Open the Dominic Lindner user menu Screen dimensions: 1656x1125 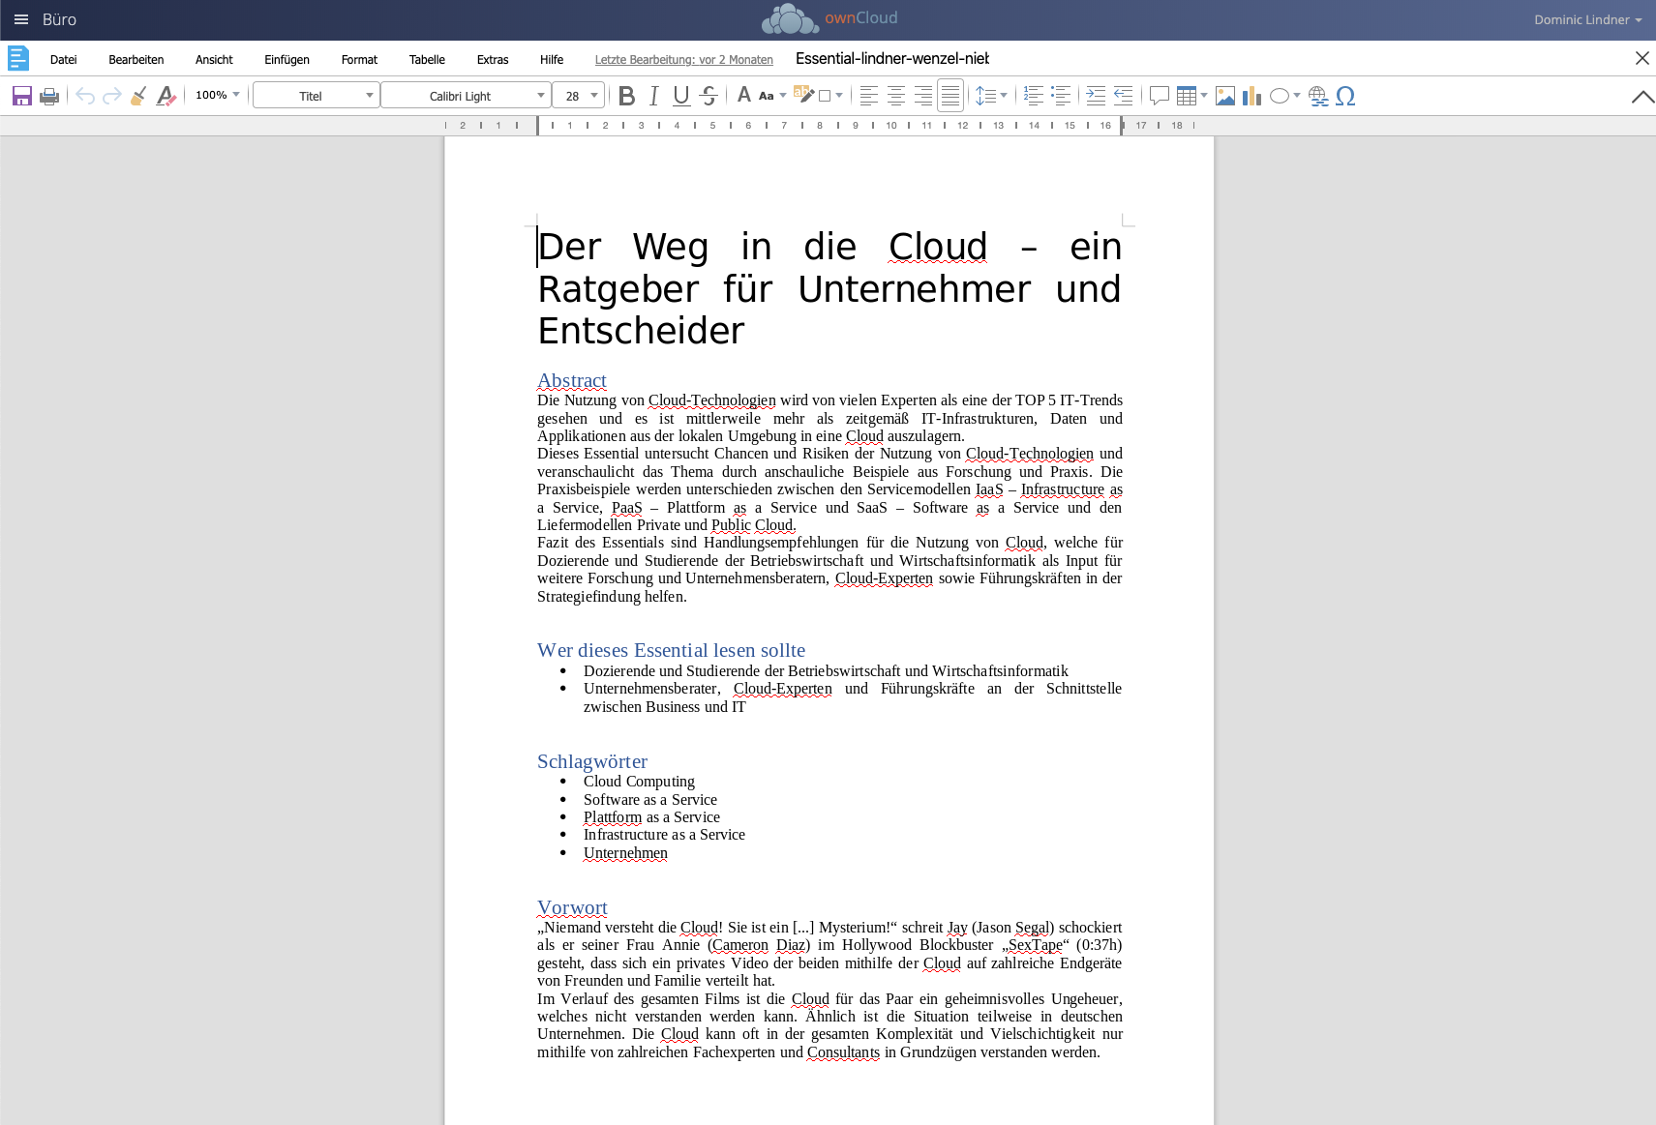(x=1588, y=19)
